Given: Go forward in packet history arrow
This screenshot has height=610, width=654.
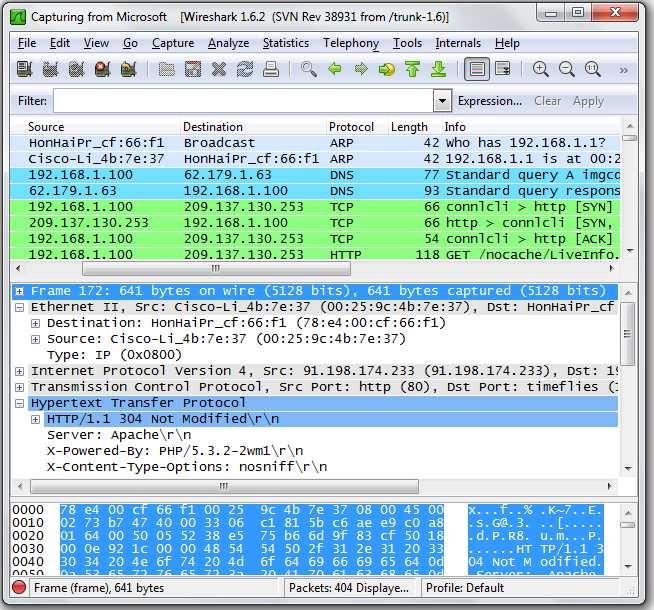Looking at the screenshot, I should [361, 68].
